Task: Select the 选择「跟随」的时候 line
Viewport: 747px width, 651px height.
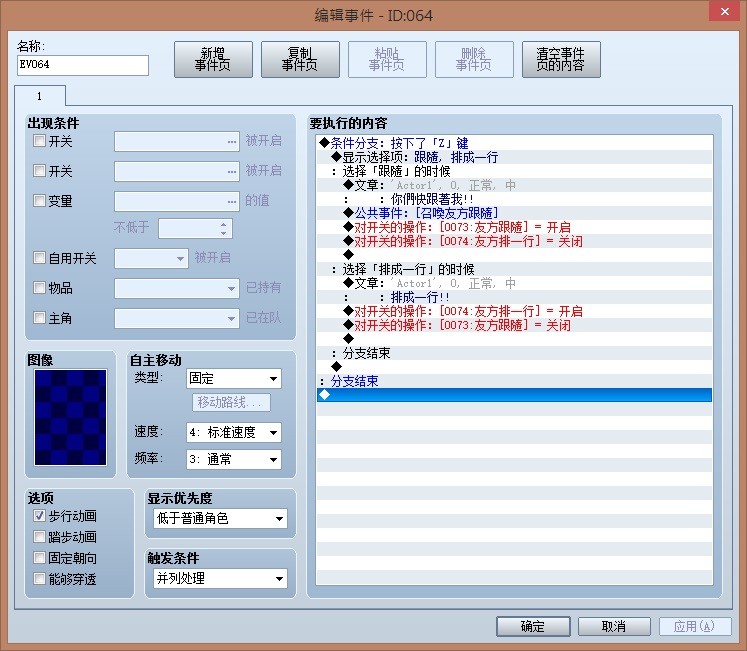Action: (x=515, y=171)
